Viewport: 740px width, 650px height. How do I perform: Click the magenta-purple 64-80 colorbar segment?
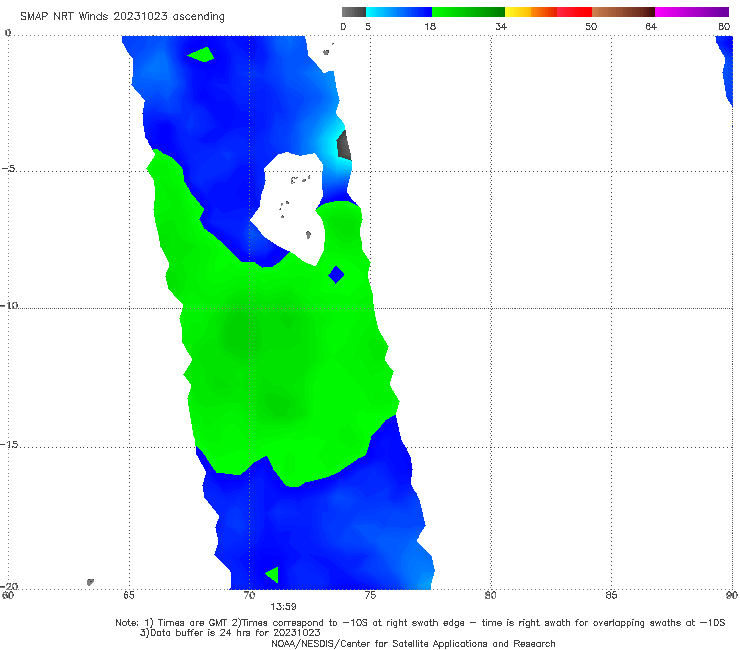pos(692,12)
